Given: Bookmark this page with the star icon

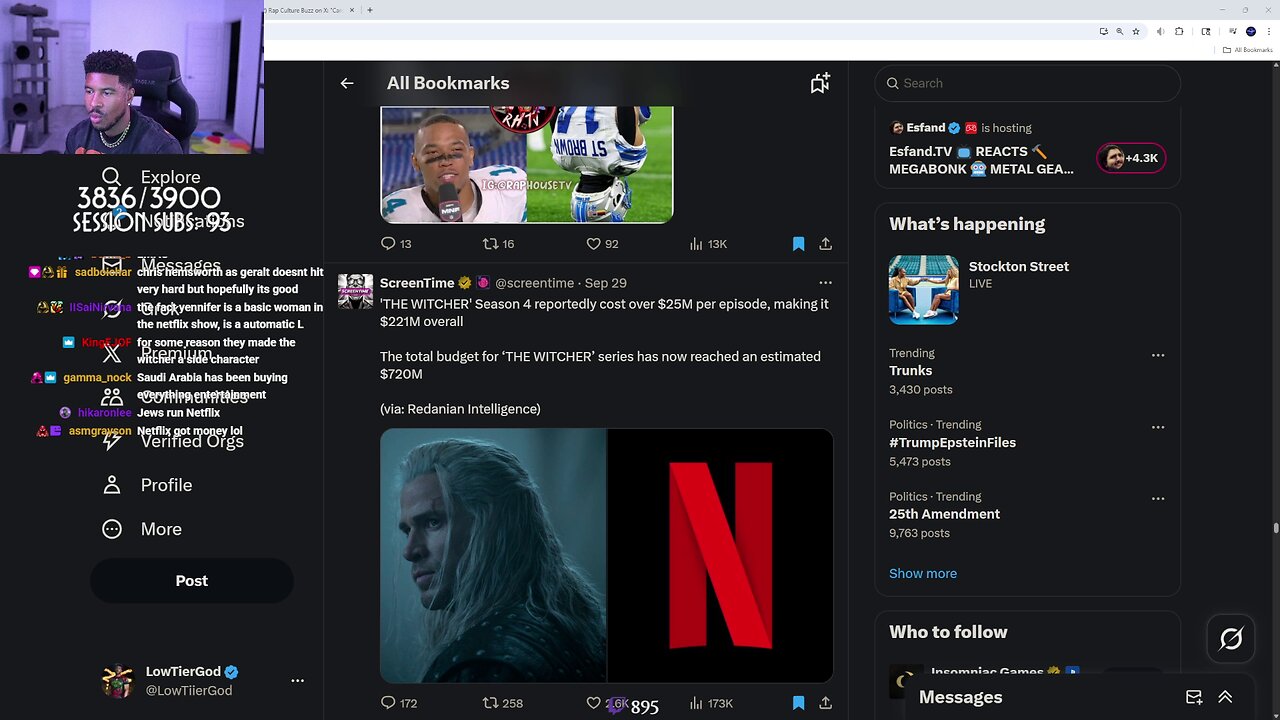Looking at the screenshot, I should (x=1136, y=31).
